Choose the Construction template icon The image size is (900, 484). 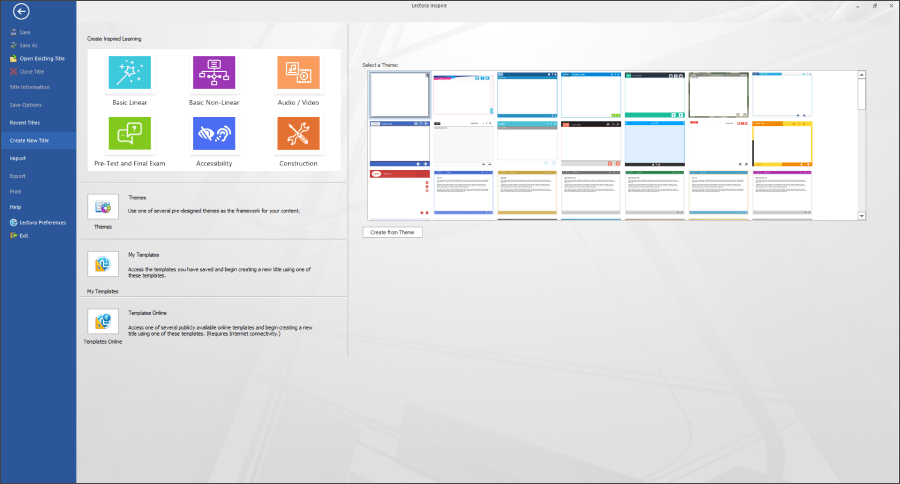298,133
